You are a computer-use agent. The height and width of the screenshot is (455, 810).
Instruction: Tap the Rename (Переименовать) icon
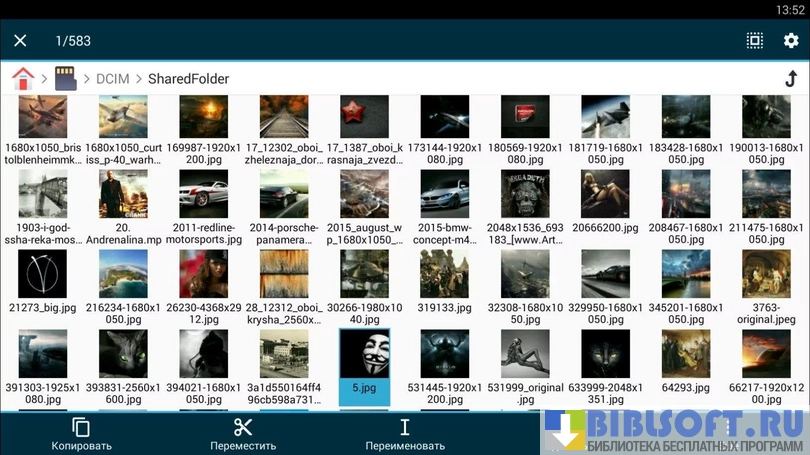coord(404,427)
